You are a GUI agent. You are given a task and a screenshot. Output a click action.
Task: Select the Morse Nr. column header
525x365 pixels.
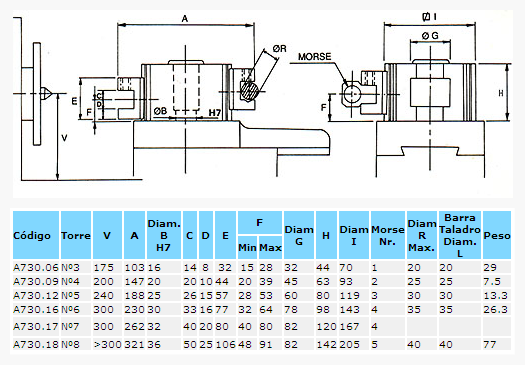(388, 235)
